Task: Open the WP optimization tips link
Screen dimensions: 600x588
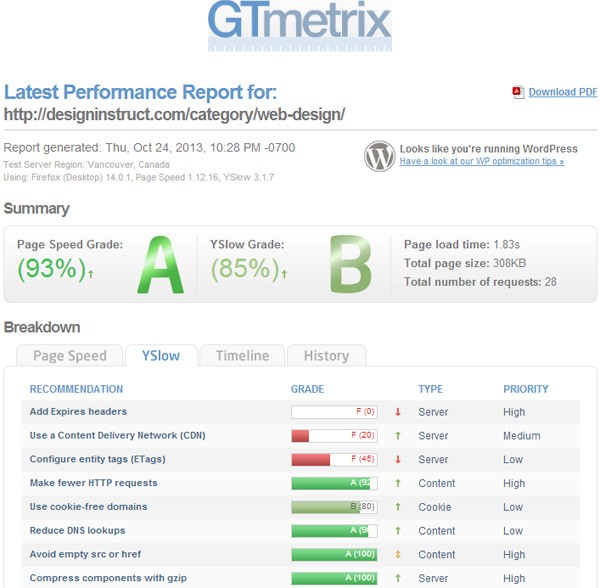Action: click(482, 161)
